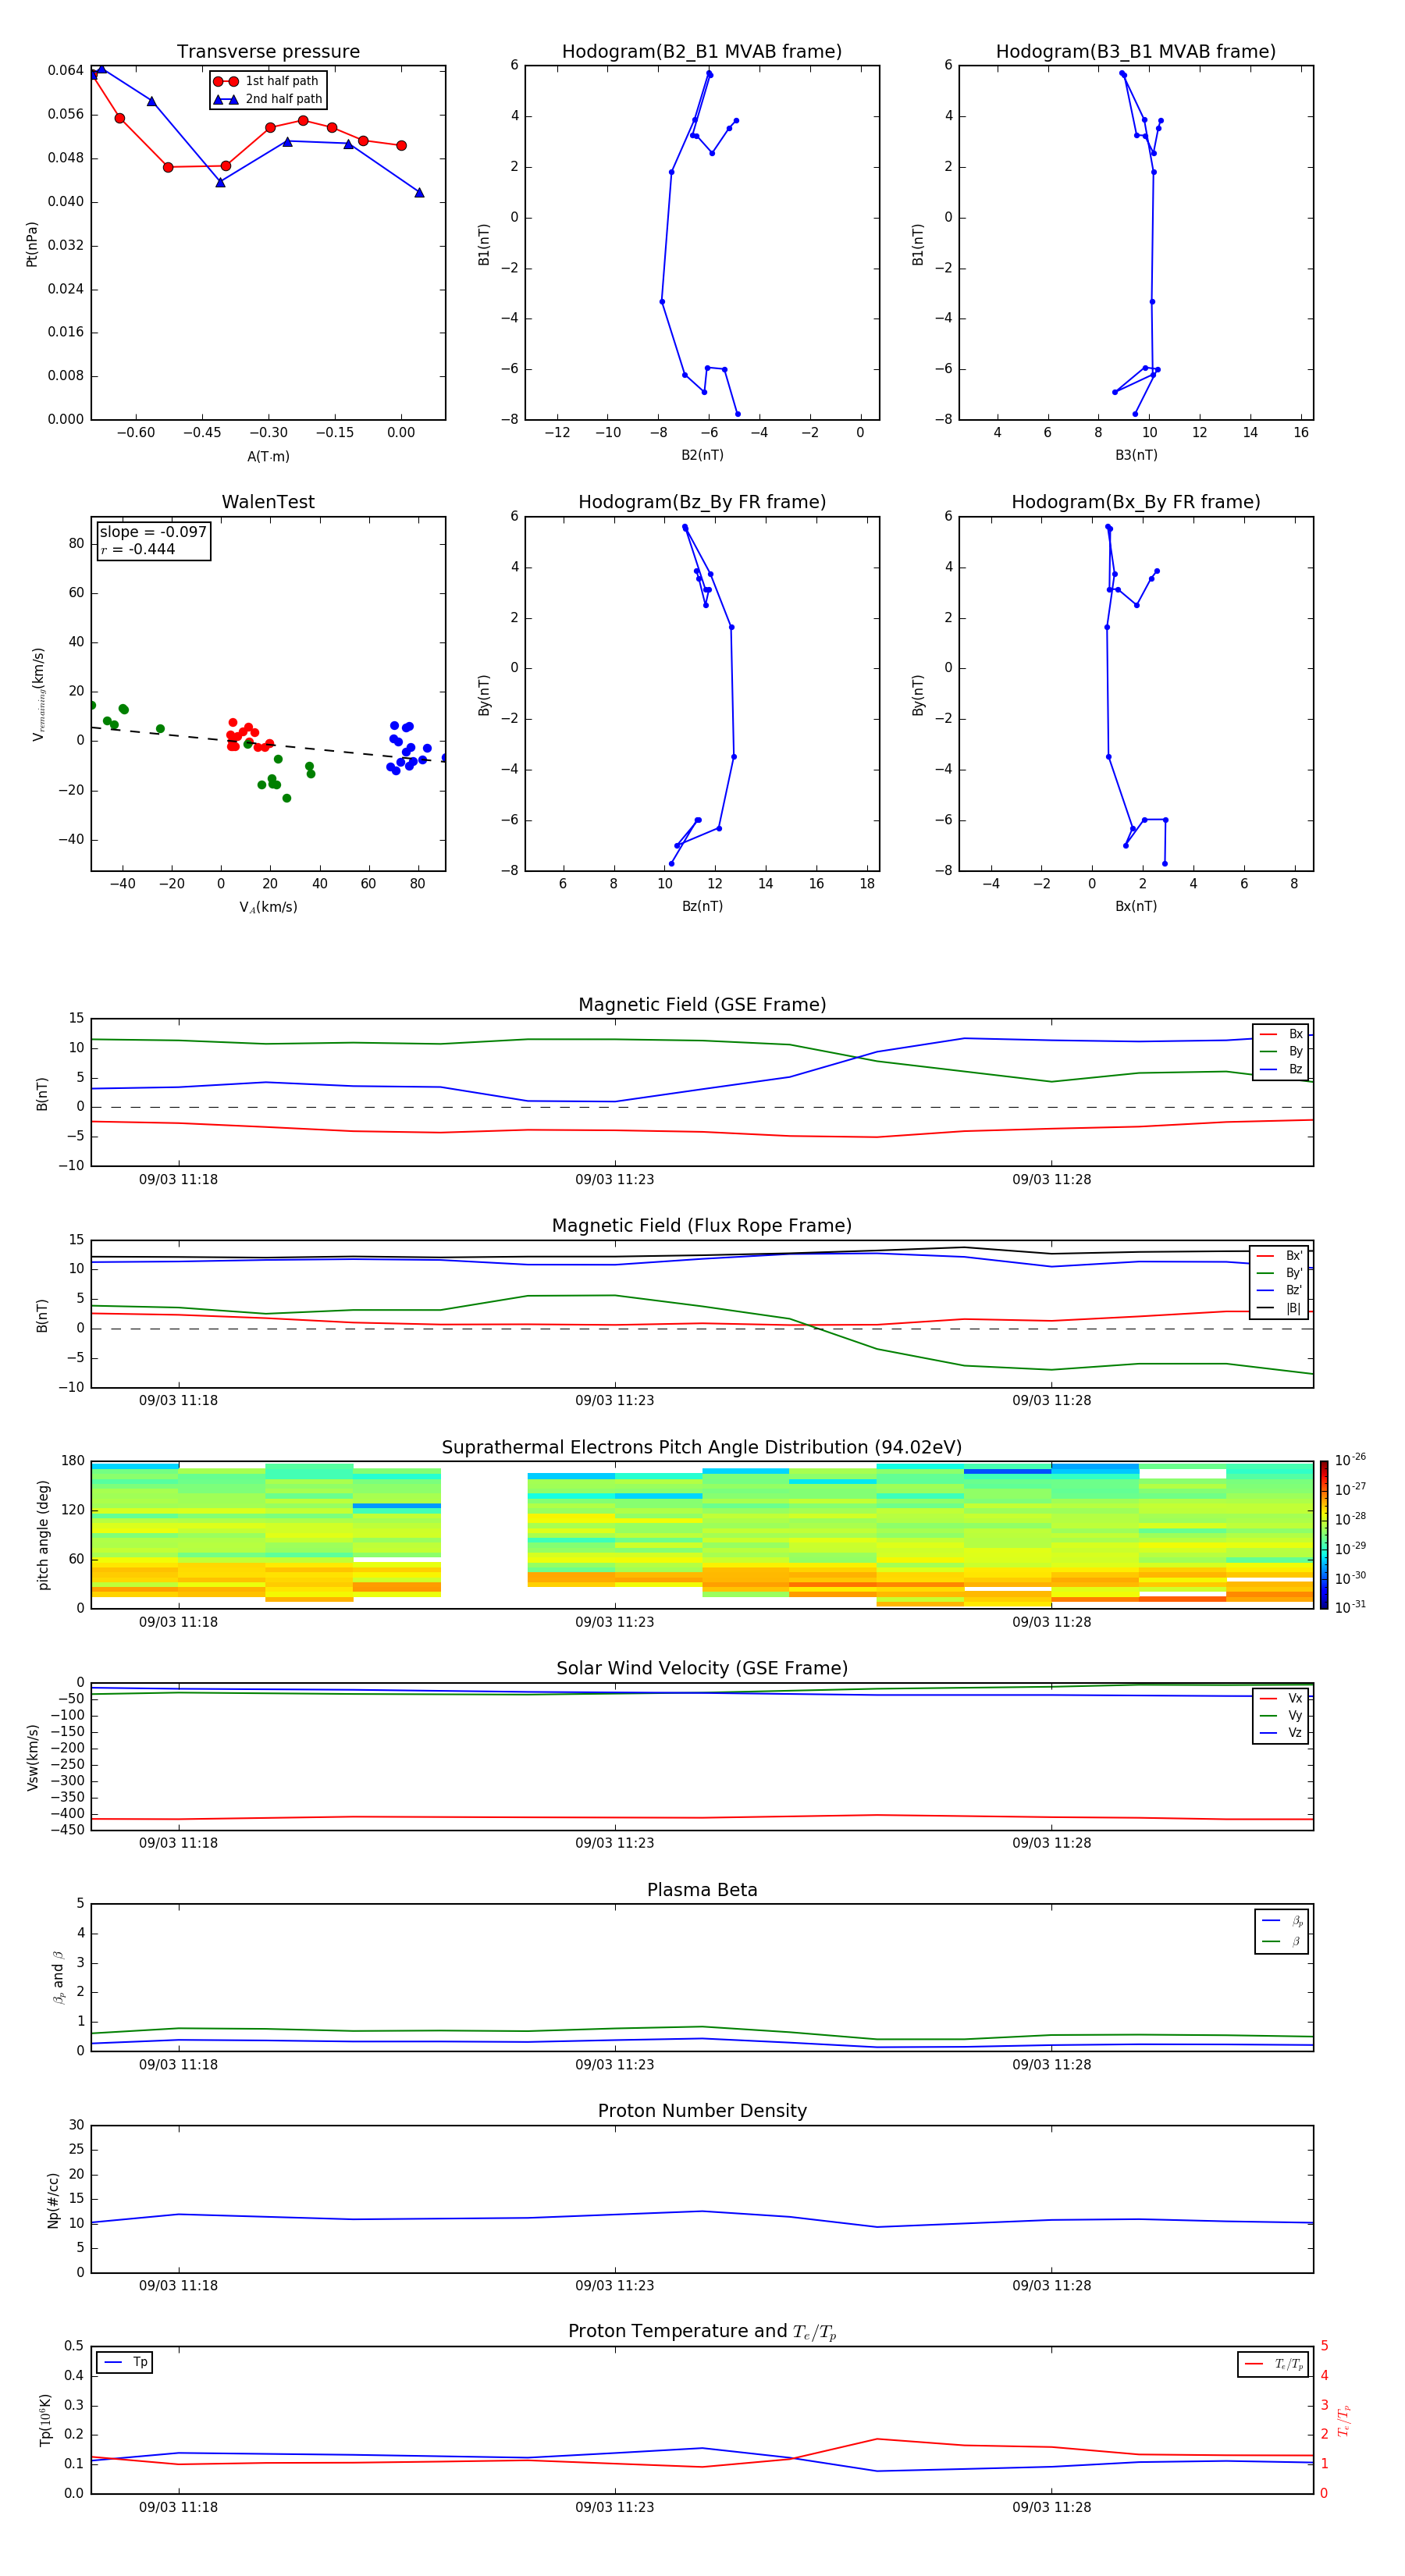
Task: Click the beta-p entry in Plasma Beta legend
Action: click(x=1282, y=1921)
